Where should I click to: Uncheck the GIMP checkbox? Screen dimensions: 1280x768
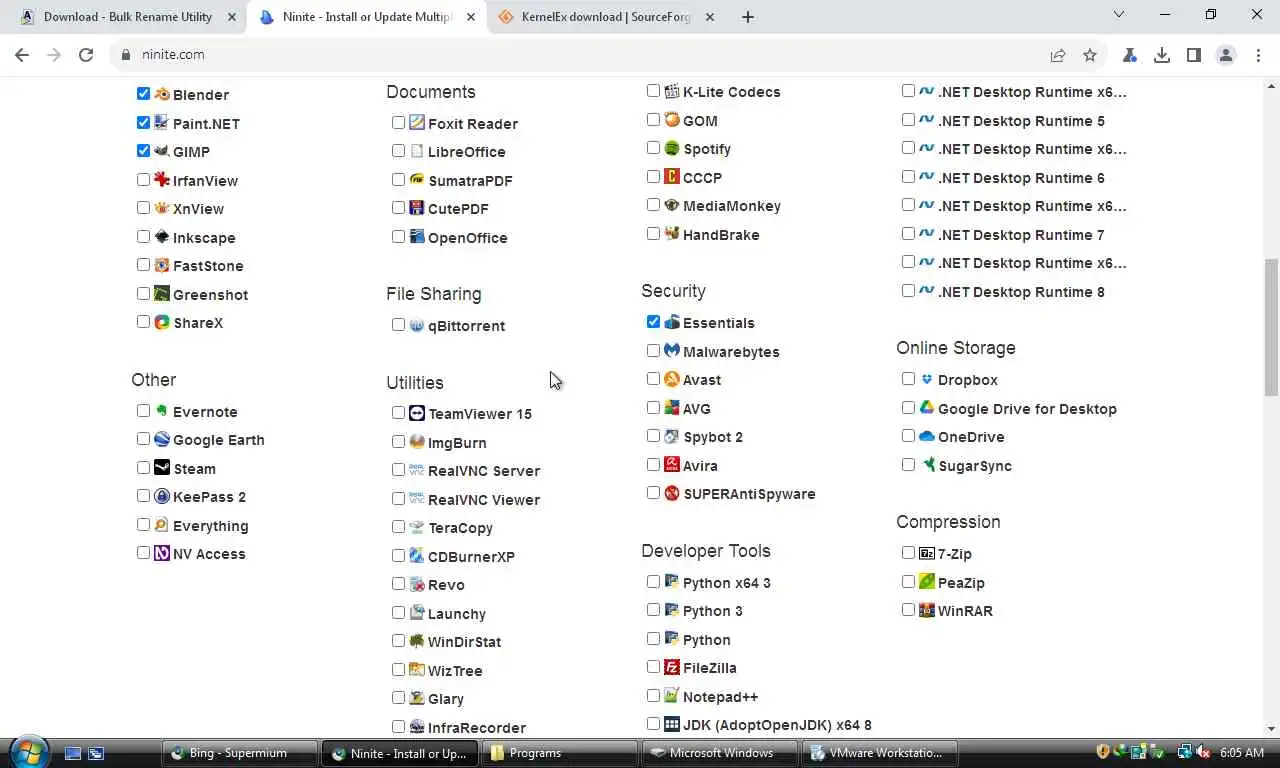coord(143,151)
